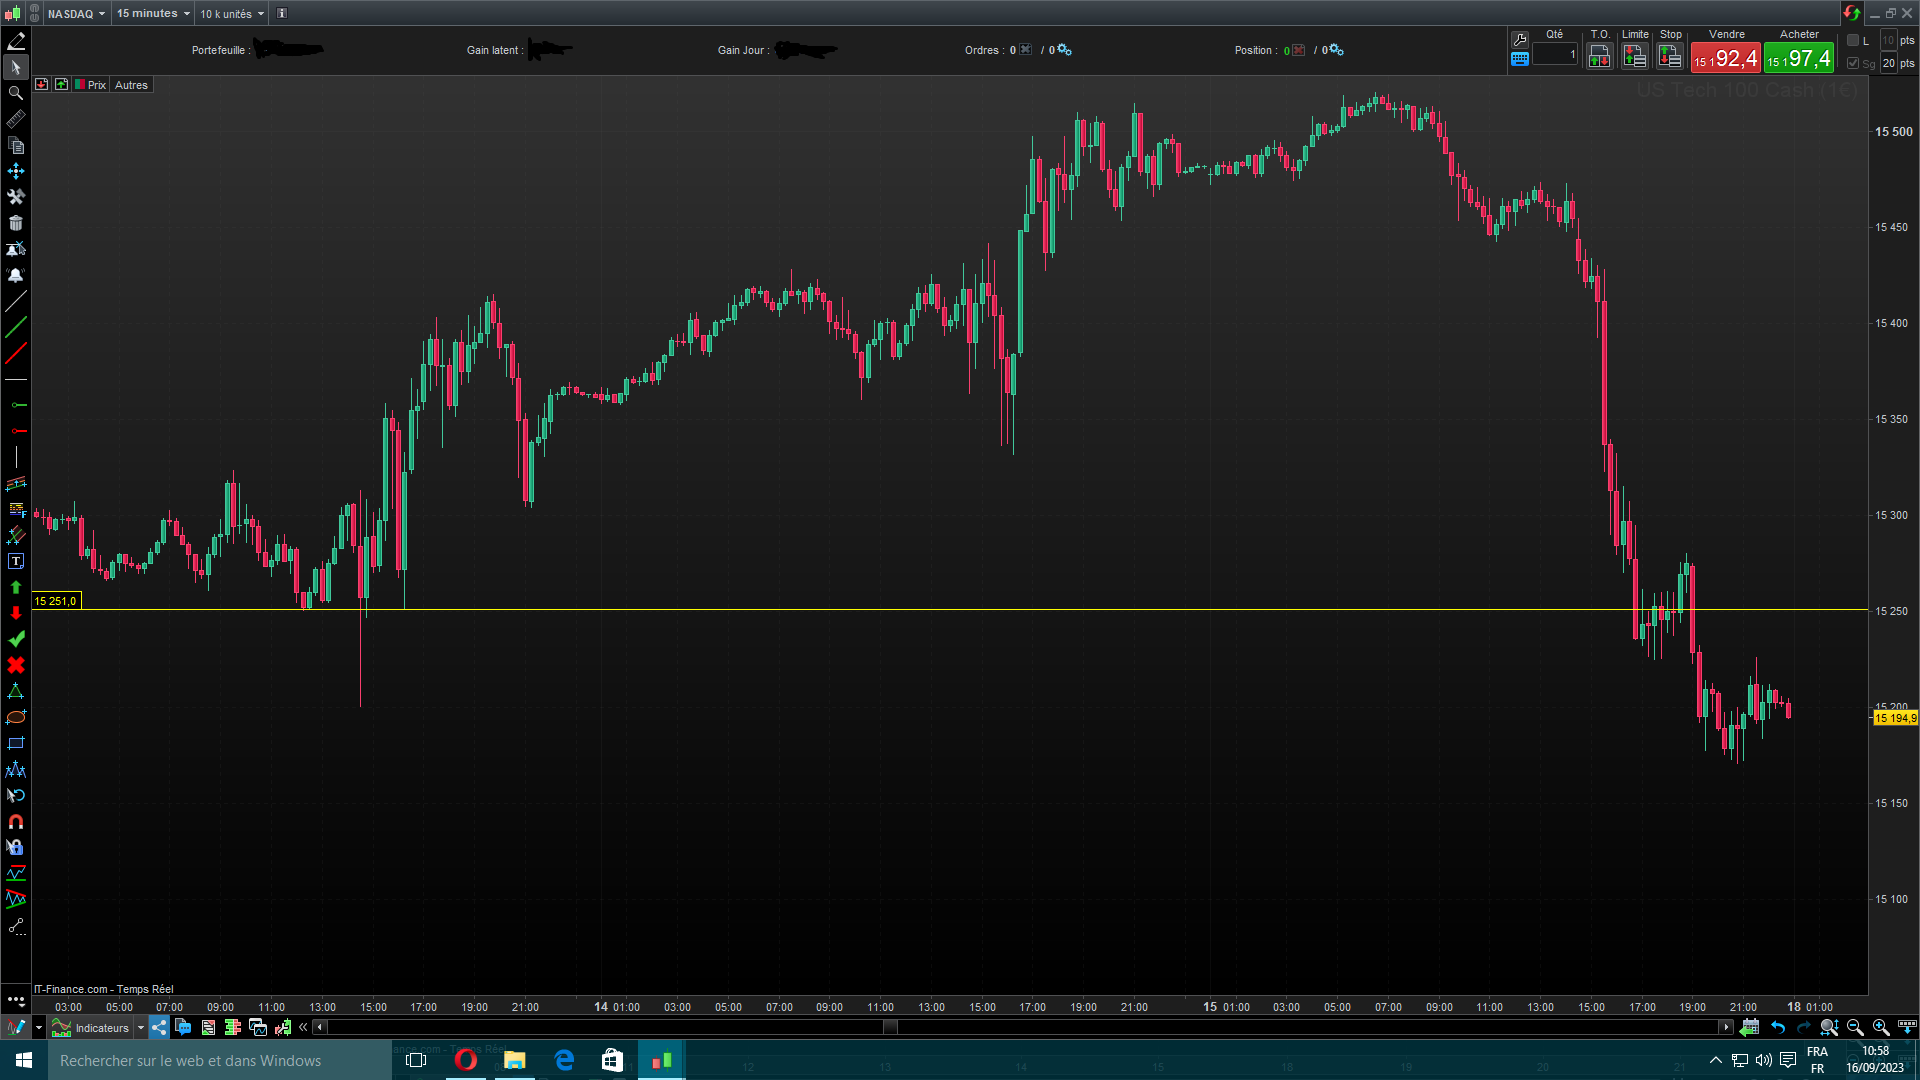Select the text annotation tool
This screenshot has height=1080, width=1920.
(16, 561)
